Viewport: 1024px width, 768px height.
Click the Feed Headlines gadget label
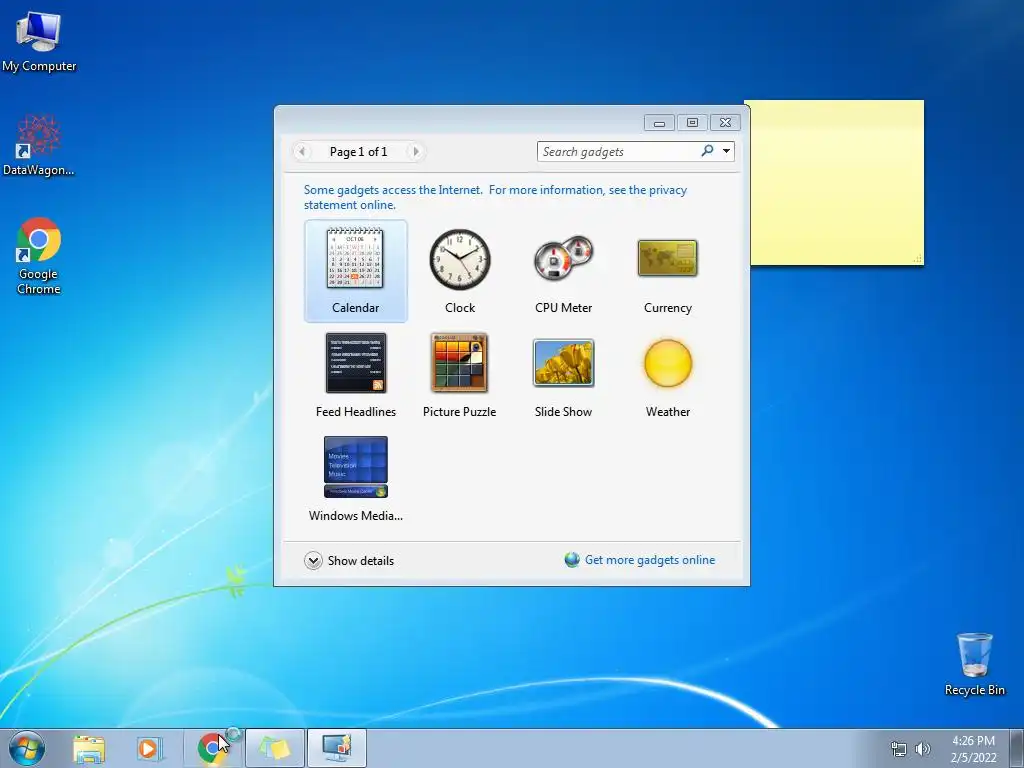tap(356, 411)
